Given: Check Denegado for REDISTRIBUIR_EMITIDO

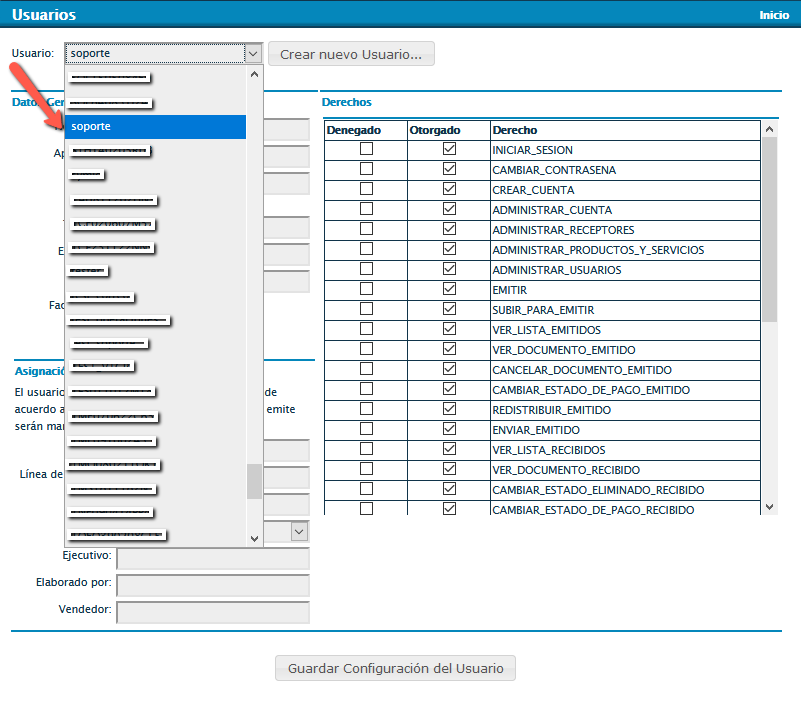Looking at the screenshot, I should (366, 409).
